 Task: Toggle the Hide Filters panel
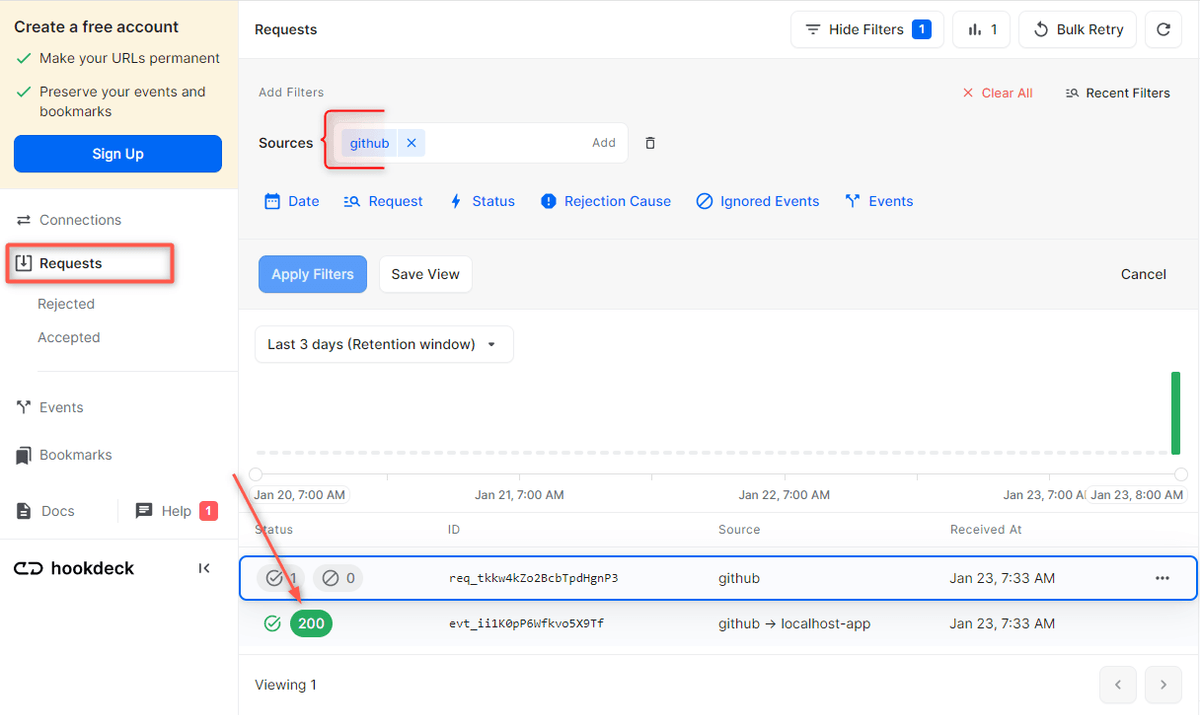click(x=867, y=29)
